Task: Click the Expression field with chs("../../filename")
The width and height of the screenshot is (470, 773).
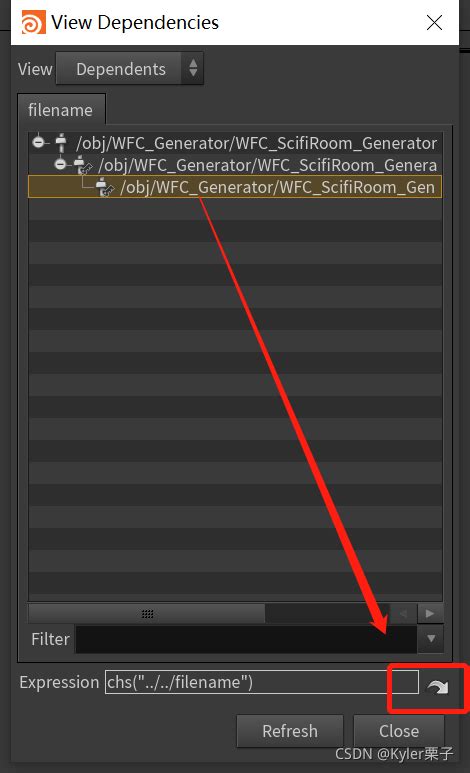Action: click(262, 682)
